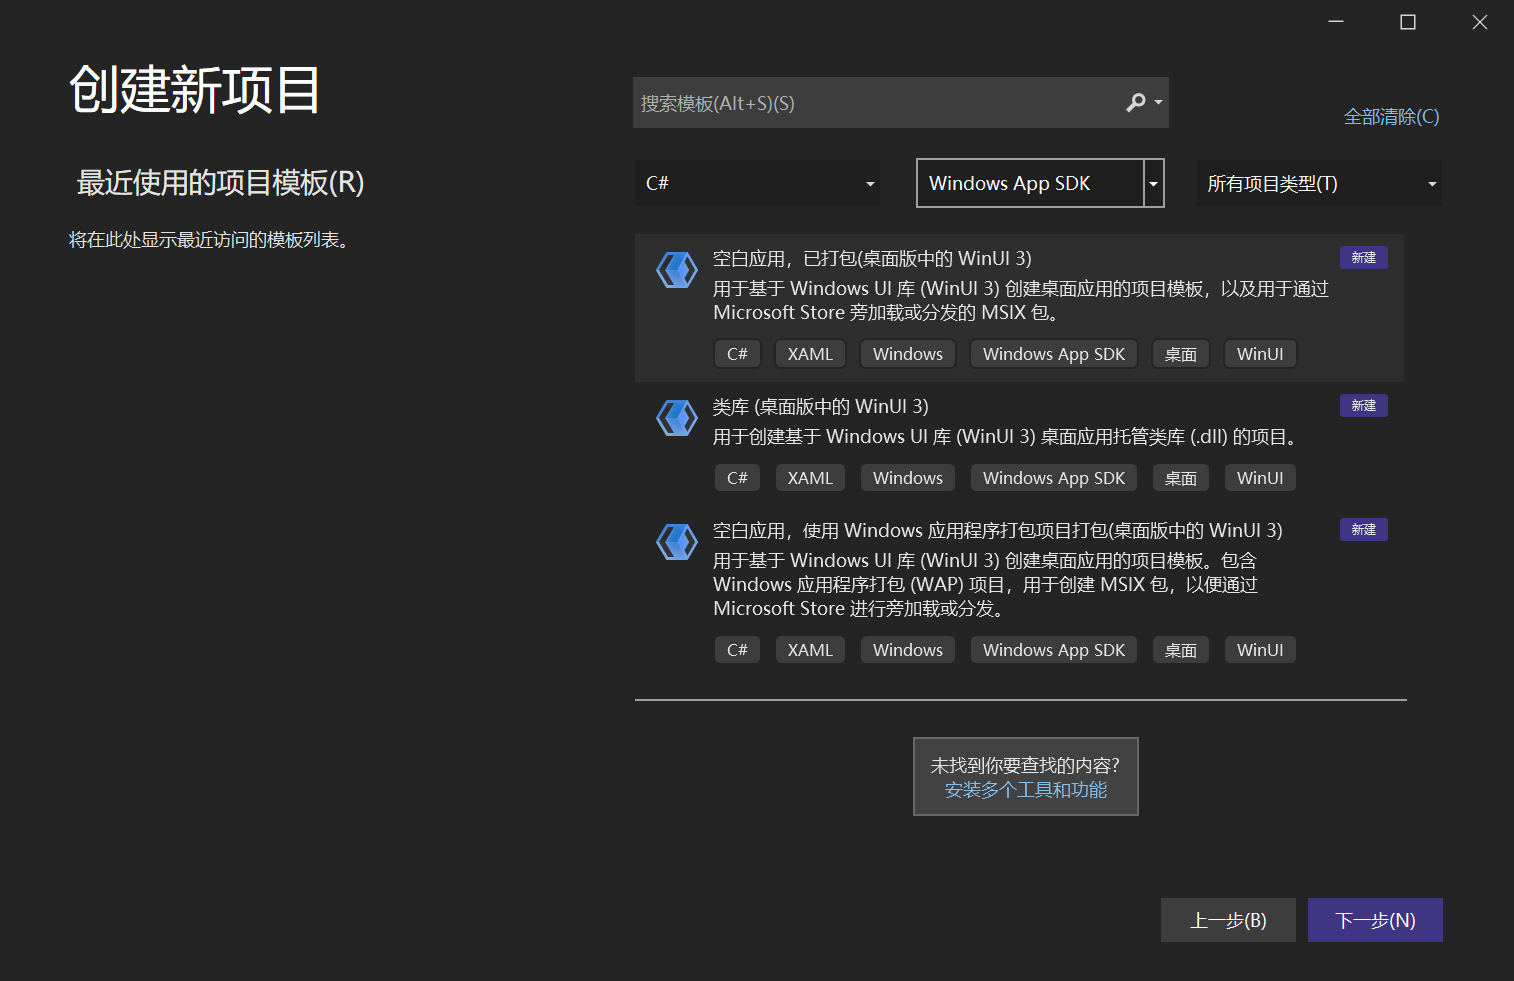Click 新建 badge on first template

coord(1364,258)
